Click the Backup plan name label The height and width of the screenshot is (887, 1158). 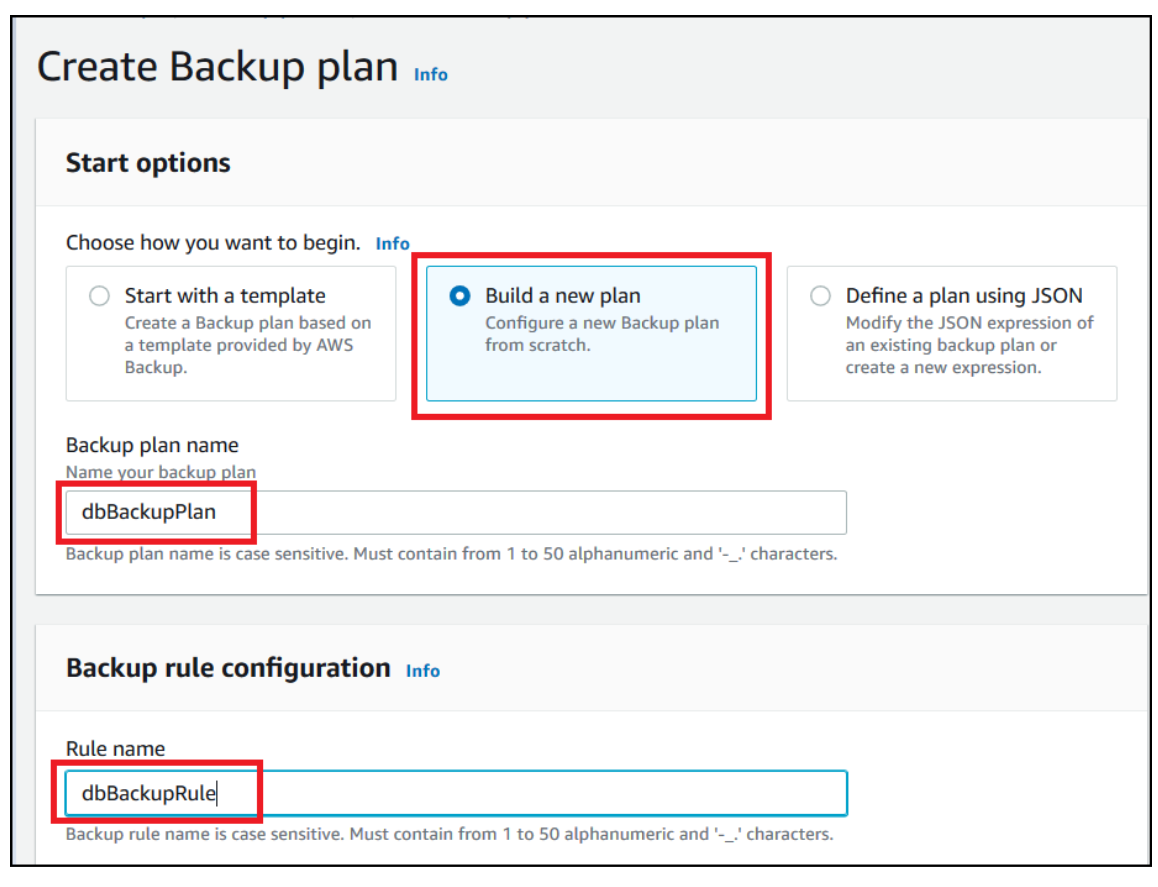click(152, 445)
